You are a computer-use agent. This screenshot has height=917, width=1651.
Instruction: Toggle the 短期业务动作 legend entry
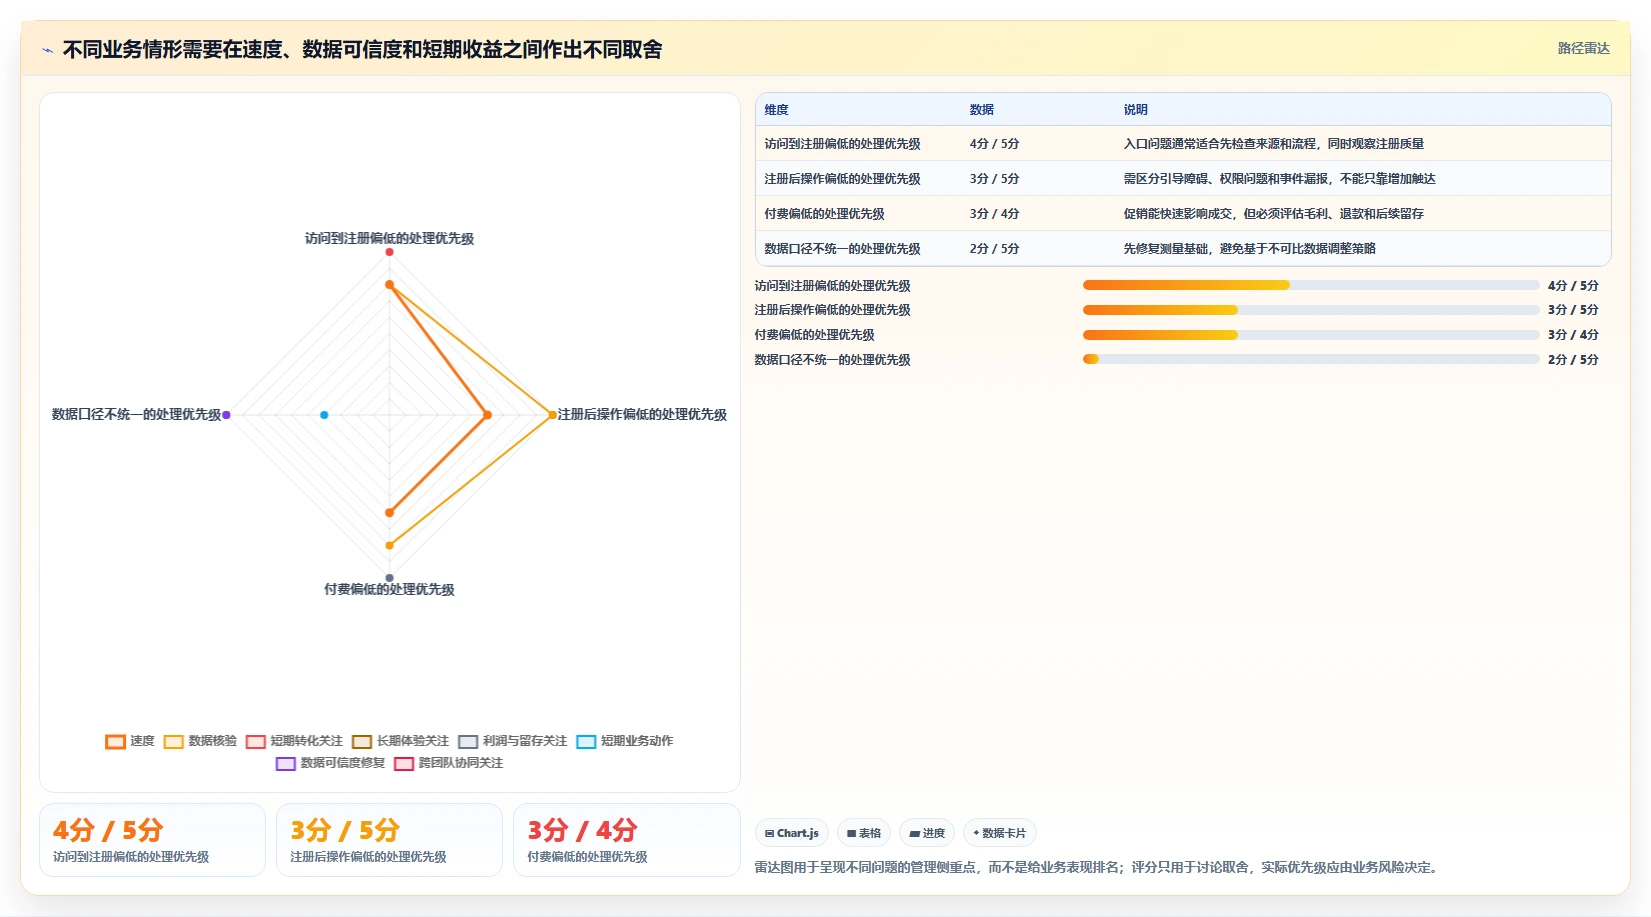pos(624,741)
